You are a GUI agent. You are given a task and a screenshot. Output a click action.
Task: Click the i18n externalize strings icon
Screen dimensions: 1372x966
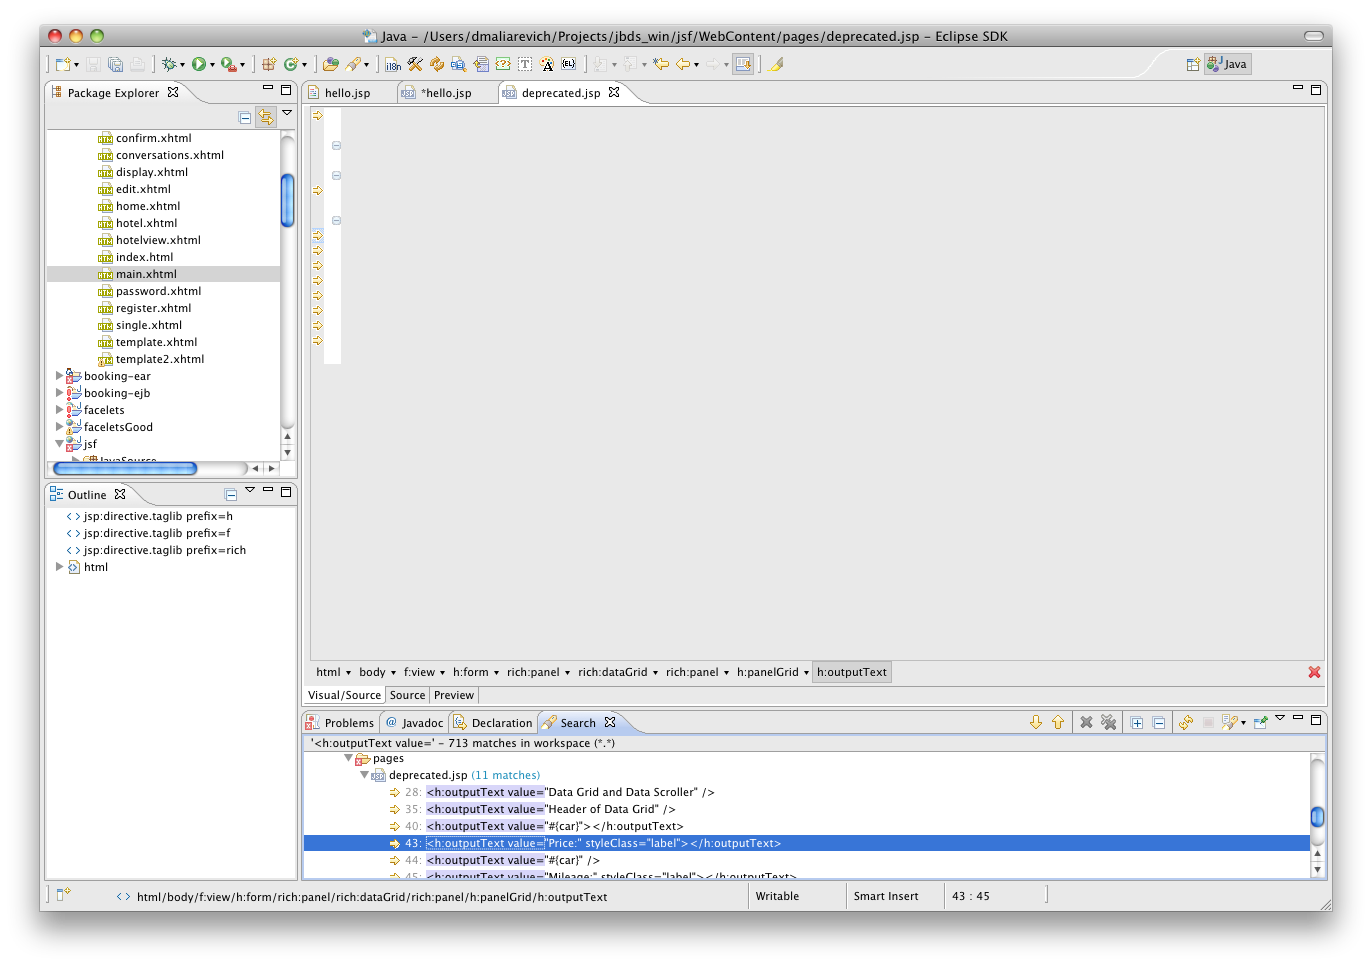pos(393,65)
